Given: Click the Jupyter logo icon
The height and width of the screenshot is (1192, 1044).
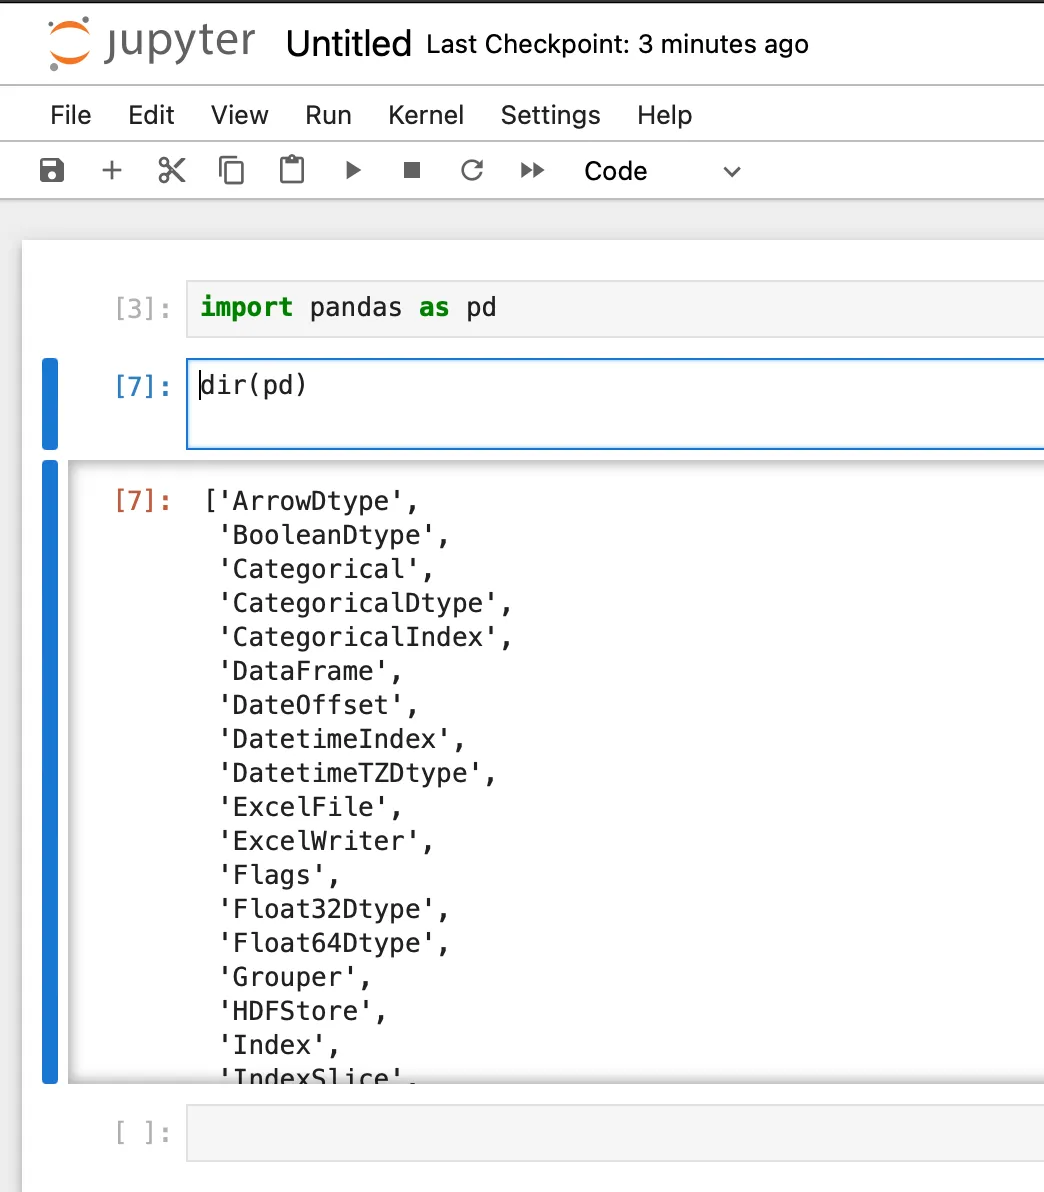Looking at the screenshot, I should click(x=69, y=43).
